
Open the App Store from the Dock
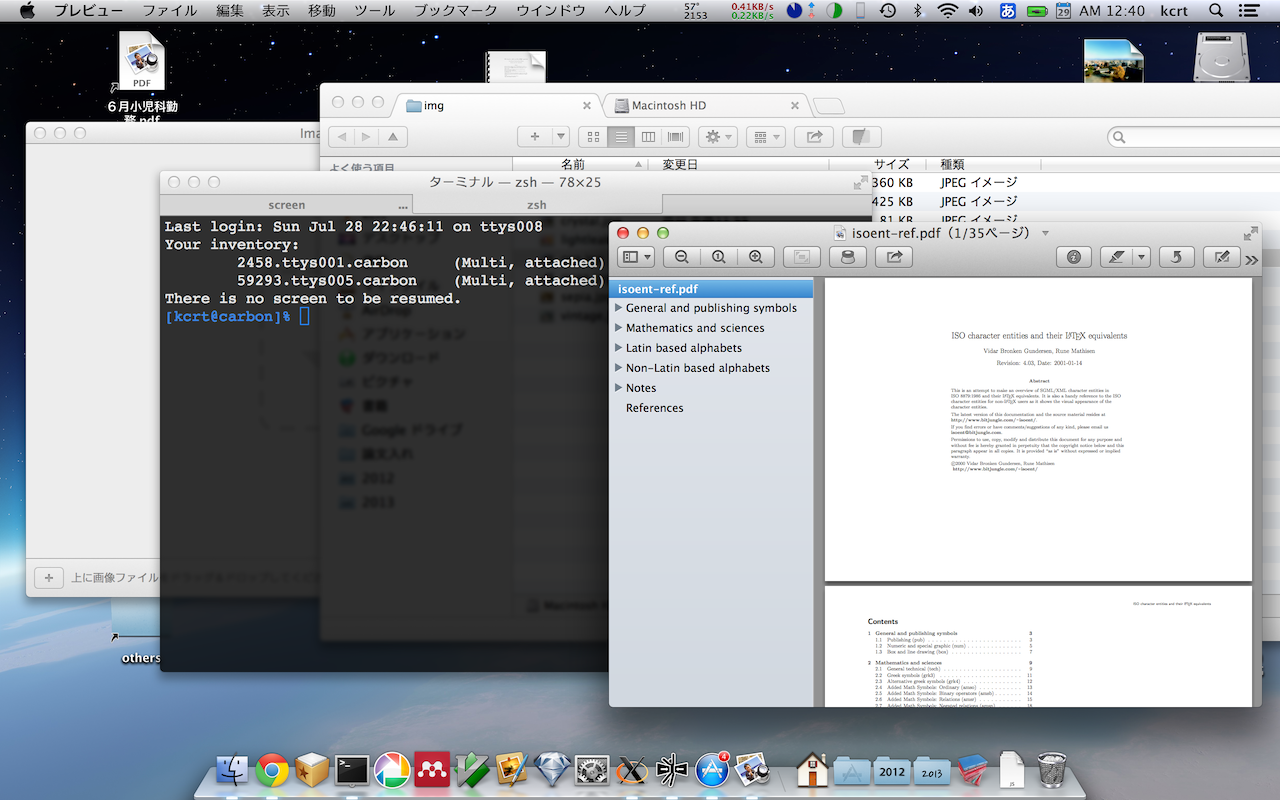[712, 770]
